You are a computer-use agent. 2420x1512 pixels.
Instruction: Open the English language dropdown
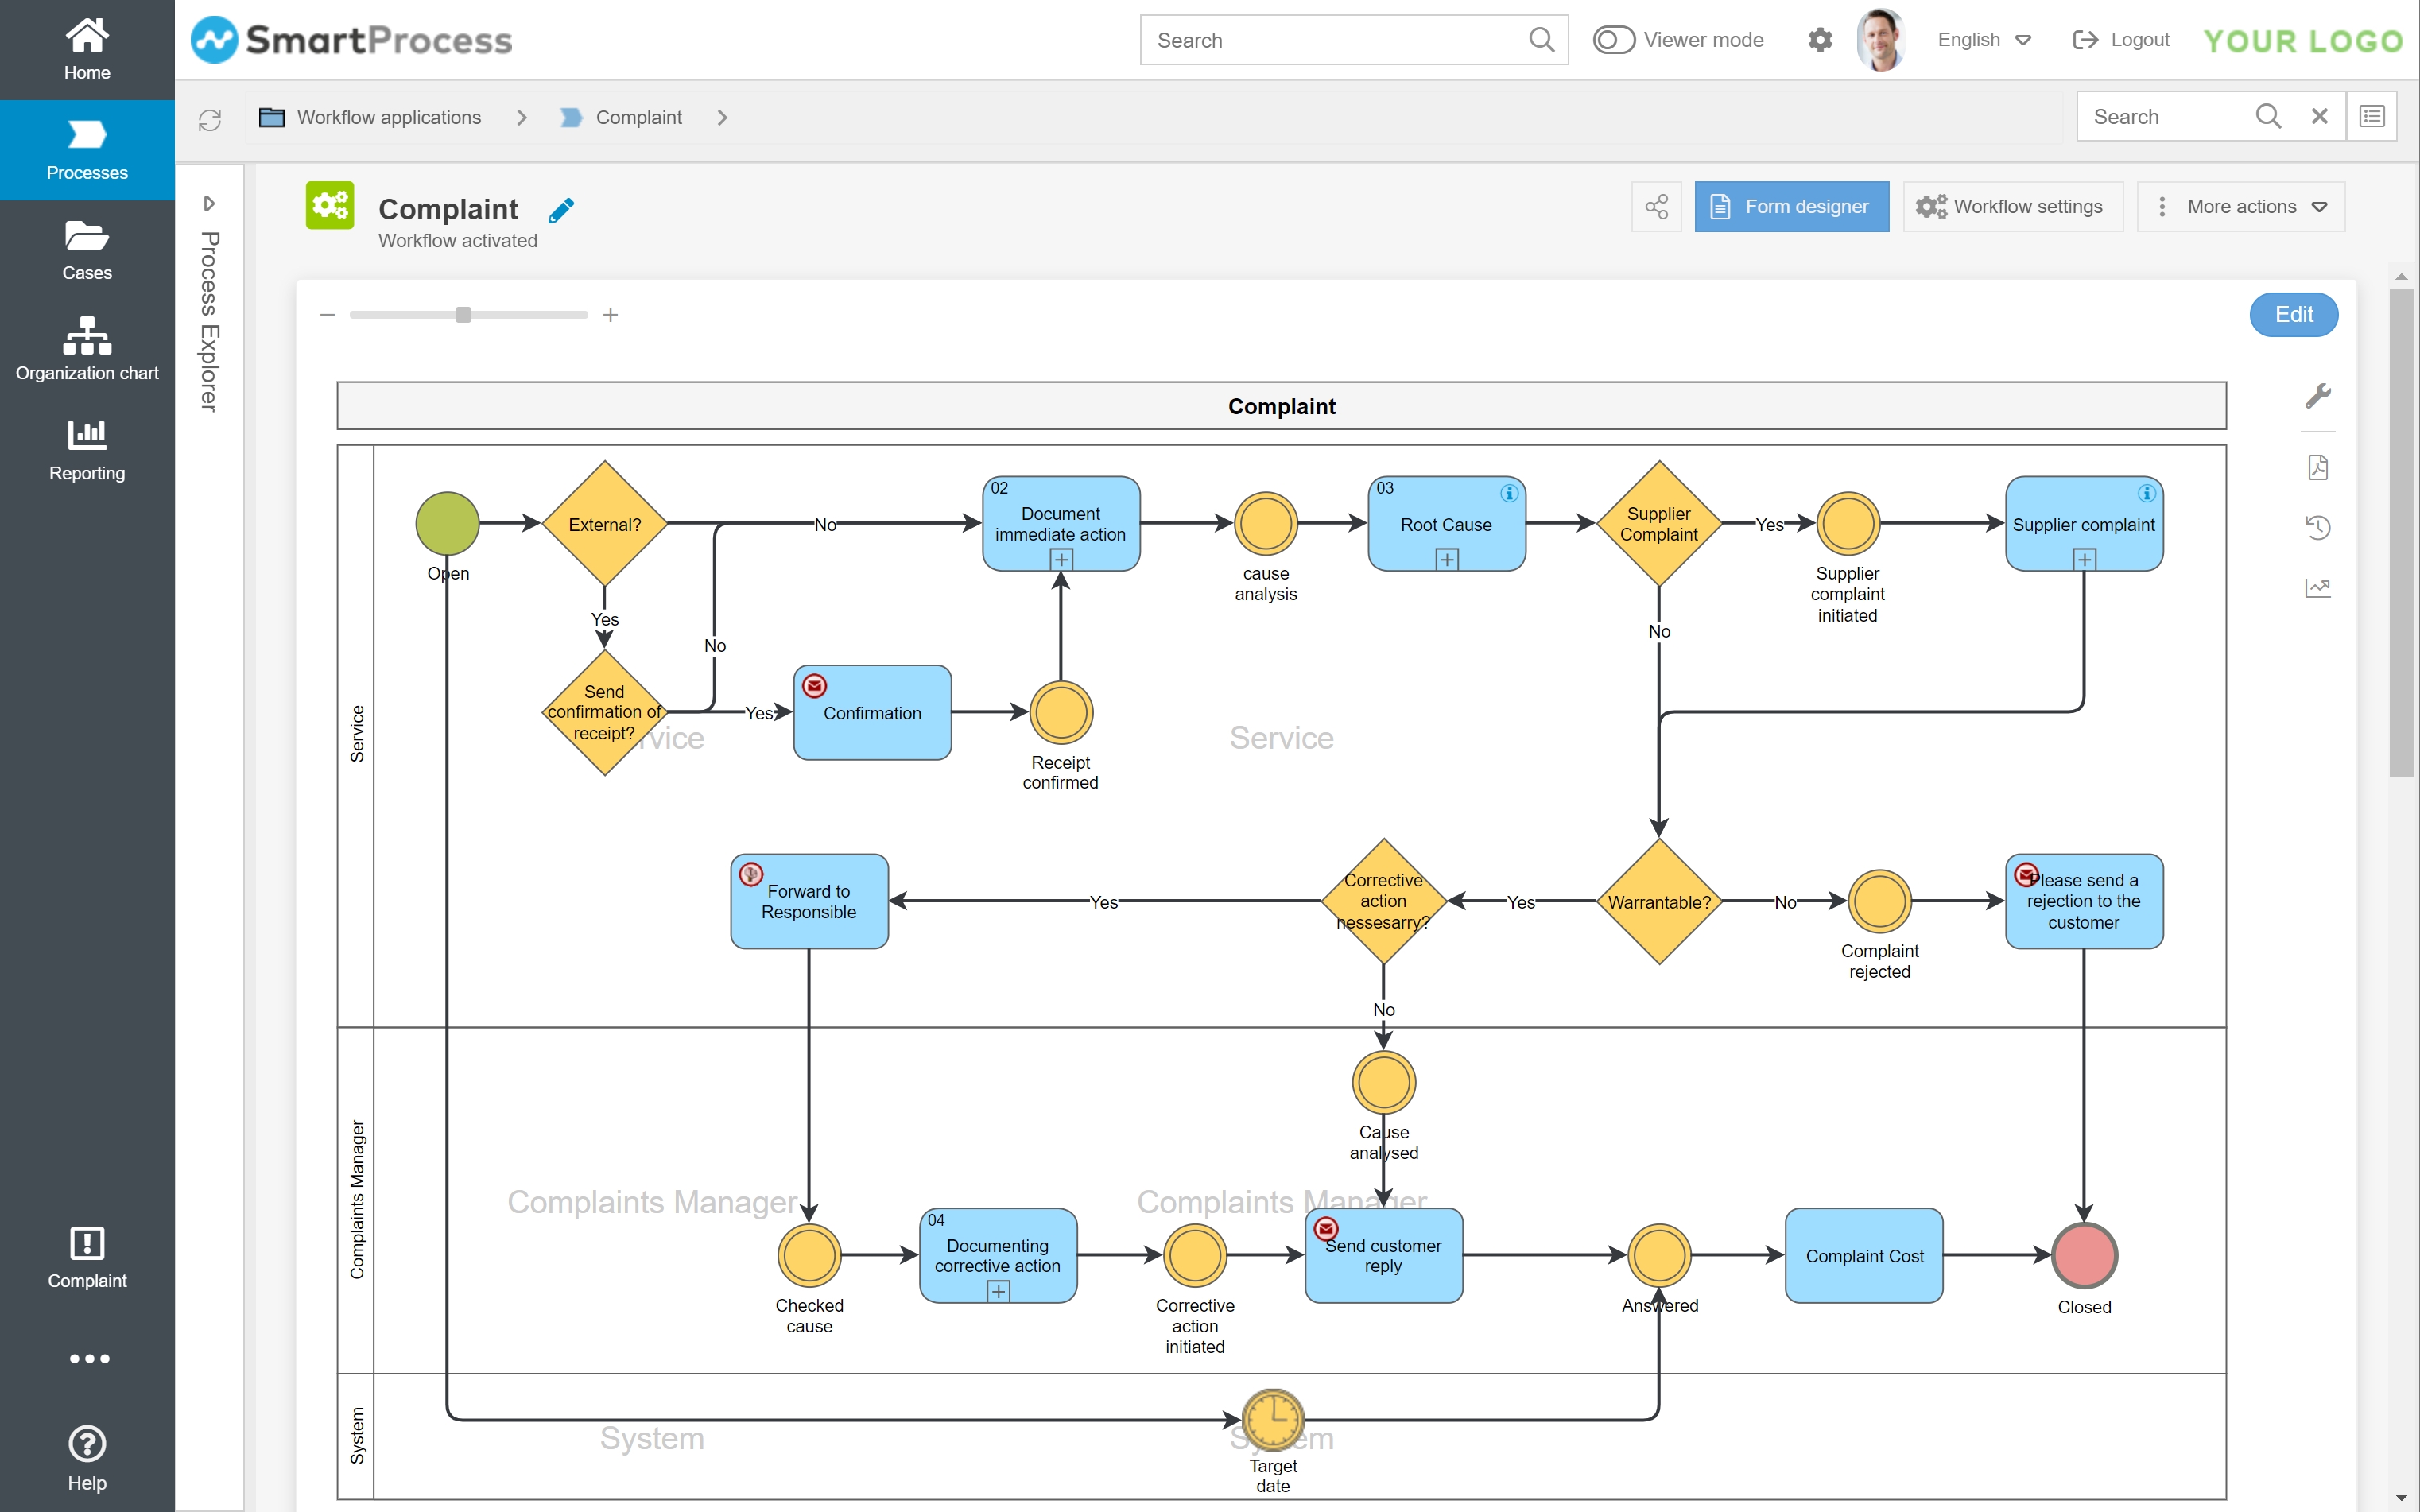[1984, 40]
